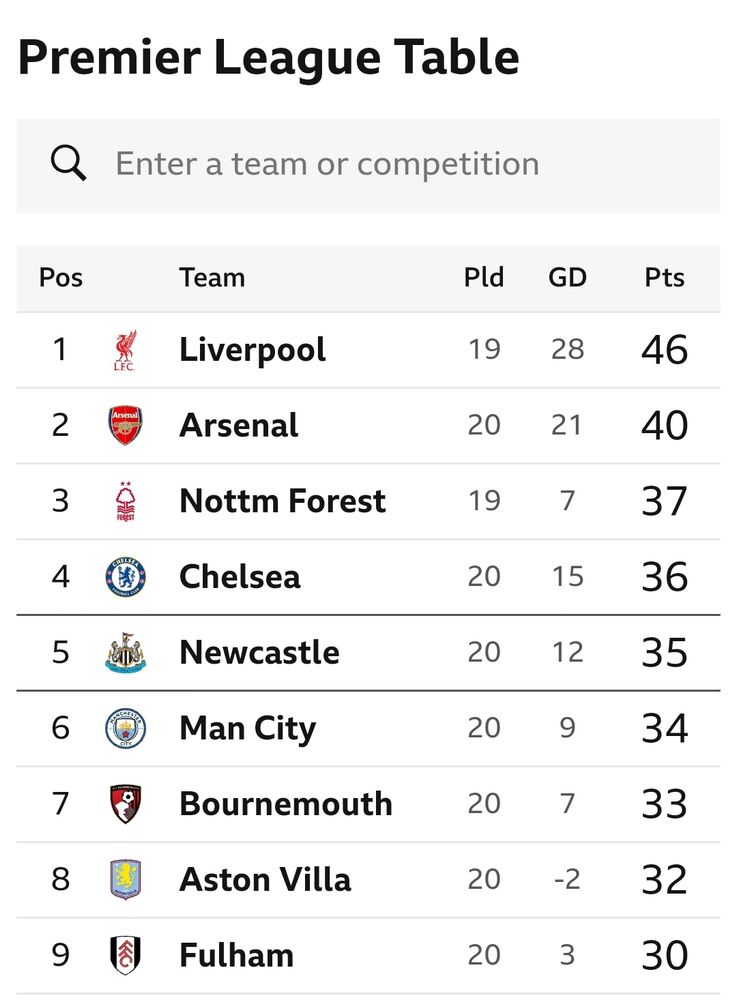Click the Nottingham Forest tree crest
The height and width of the screenshot is (1000, 737).
click(x=126, y=501)
